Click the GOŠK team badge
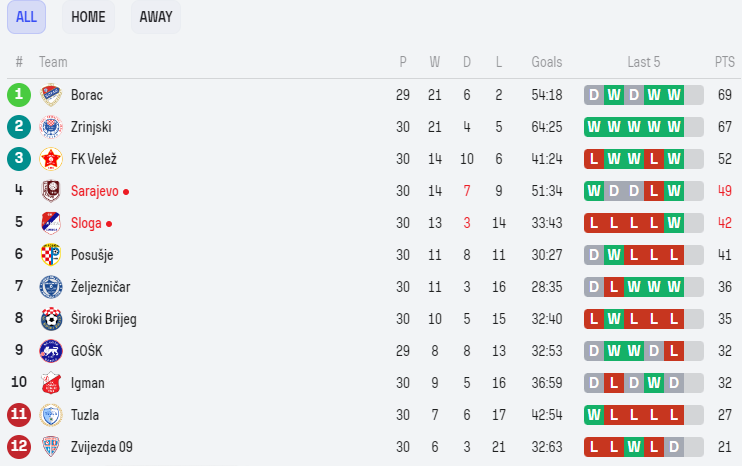Screen dimensions: 742x466 [51, 351]
